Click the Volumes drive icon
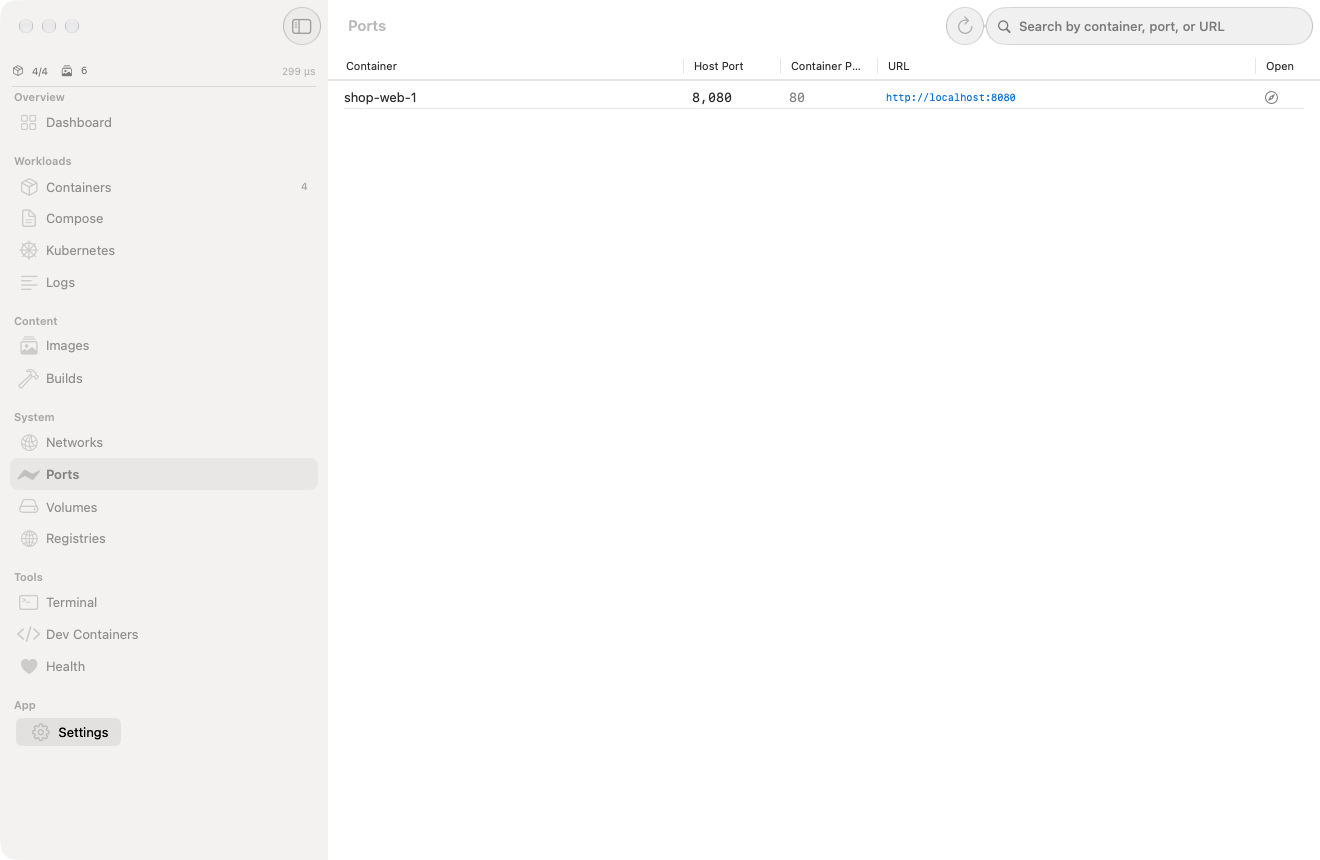The height and width of the screenshot is (860, 1320). (29, 507)
